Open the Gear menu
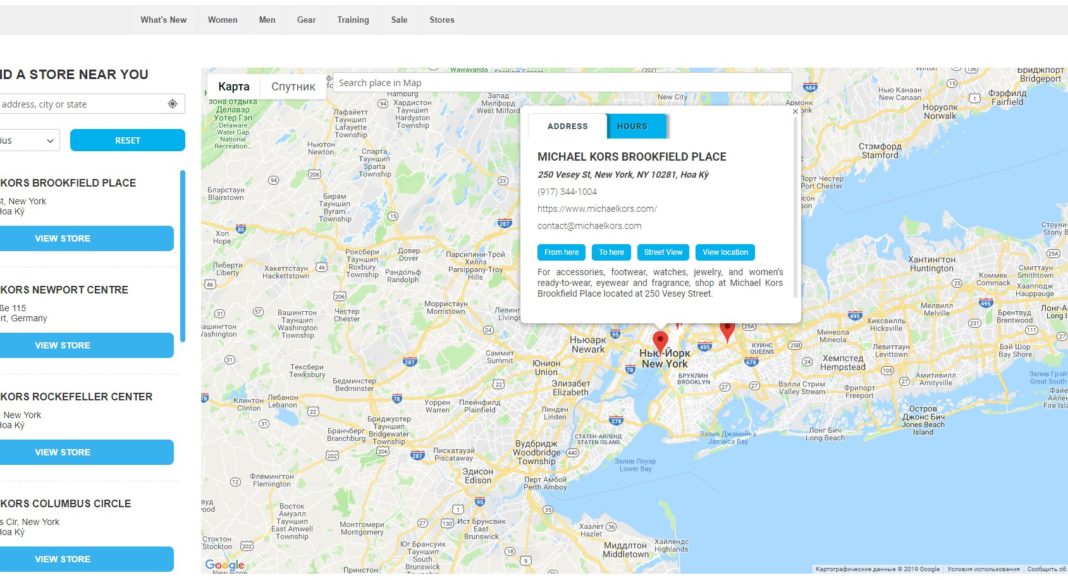The width and height of the screenshot is (1068, 580). pos(307,20)
